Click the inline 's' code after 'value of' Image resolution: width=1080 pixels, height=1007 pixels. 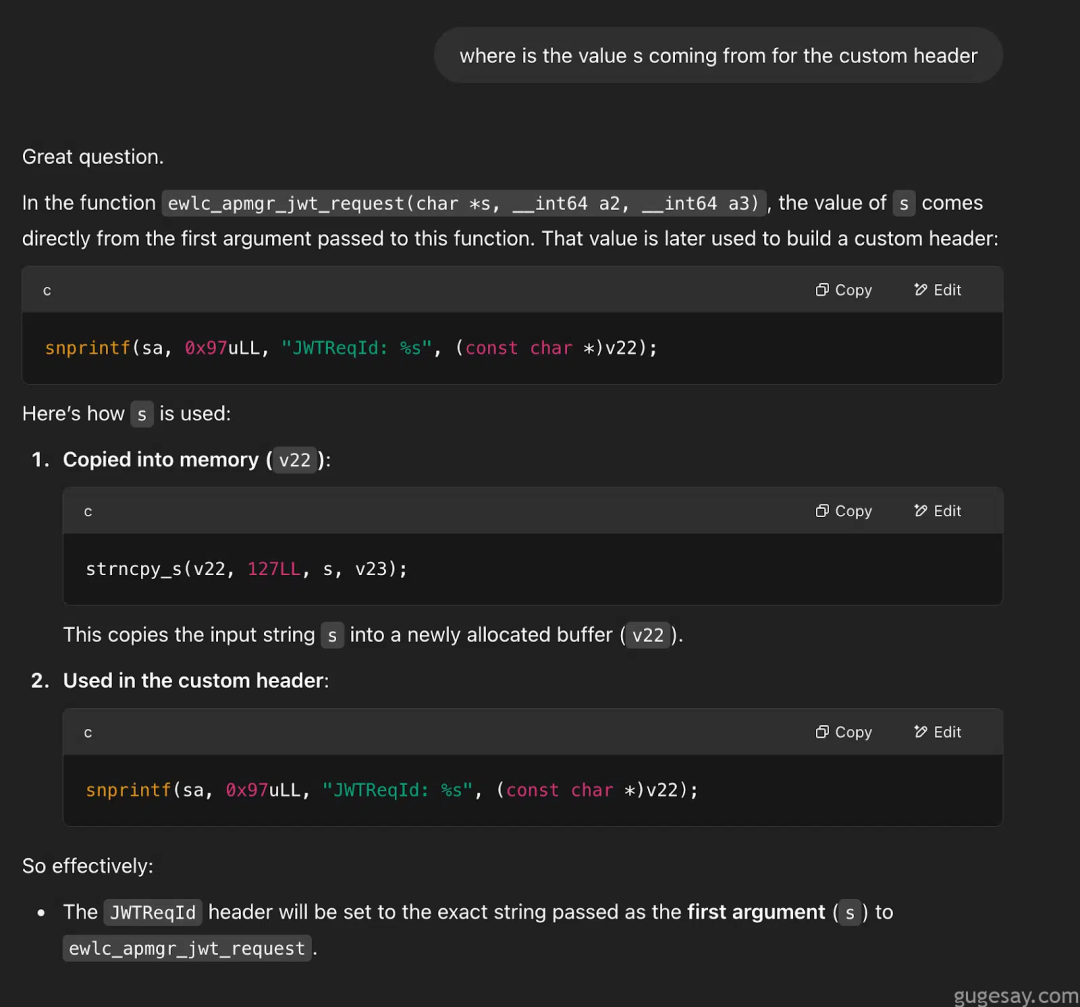tap(904, 203)
